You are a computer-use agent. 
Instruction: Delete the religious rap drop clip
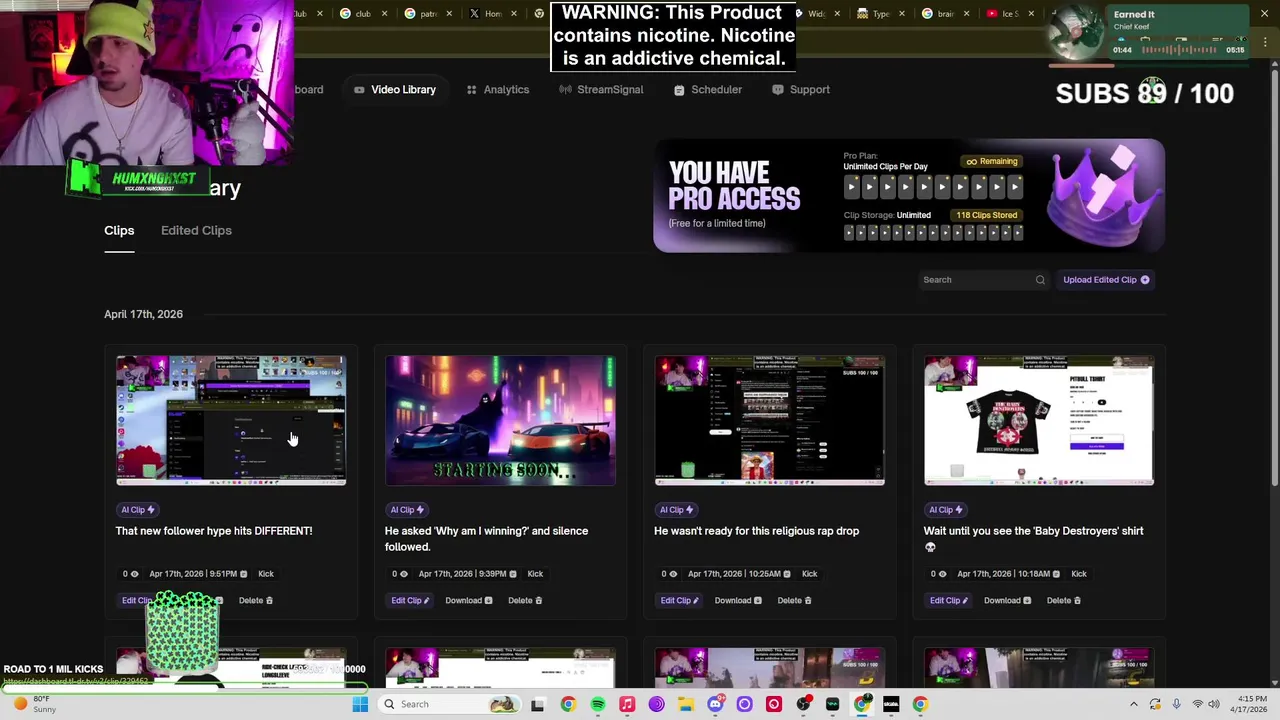pyautogui.click(x=794, y=601)
